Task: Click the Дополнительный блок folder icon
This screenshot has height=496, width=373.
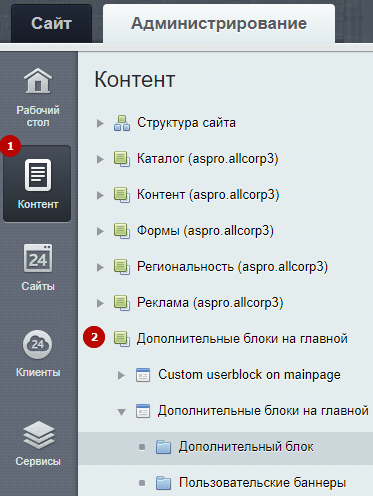Action: (164, 447)
